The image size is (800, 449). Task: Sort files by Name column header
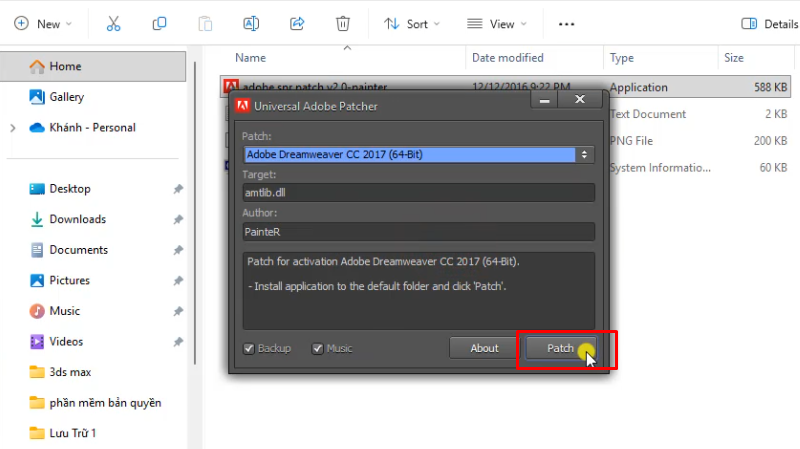pyautogui.click(x=251, y=58)
